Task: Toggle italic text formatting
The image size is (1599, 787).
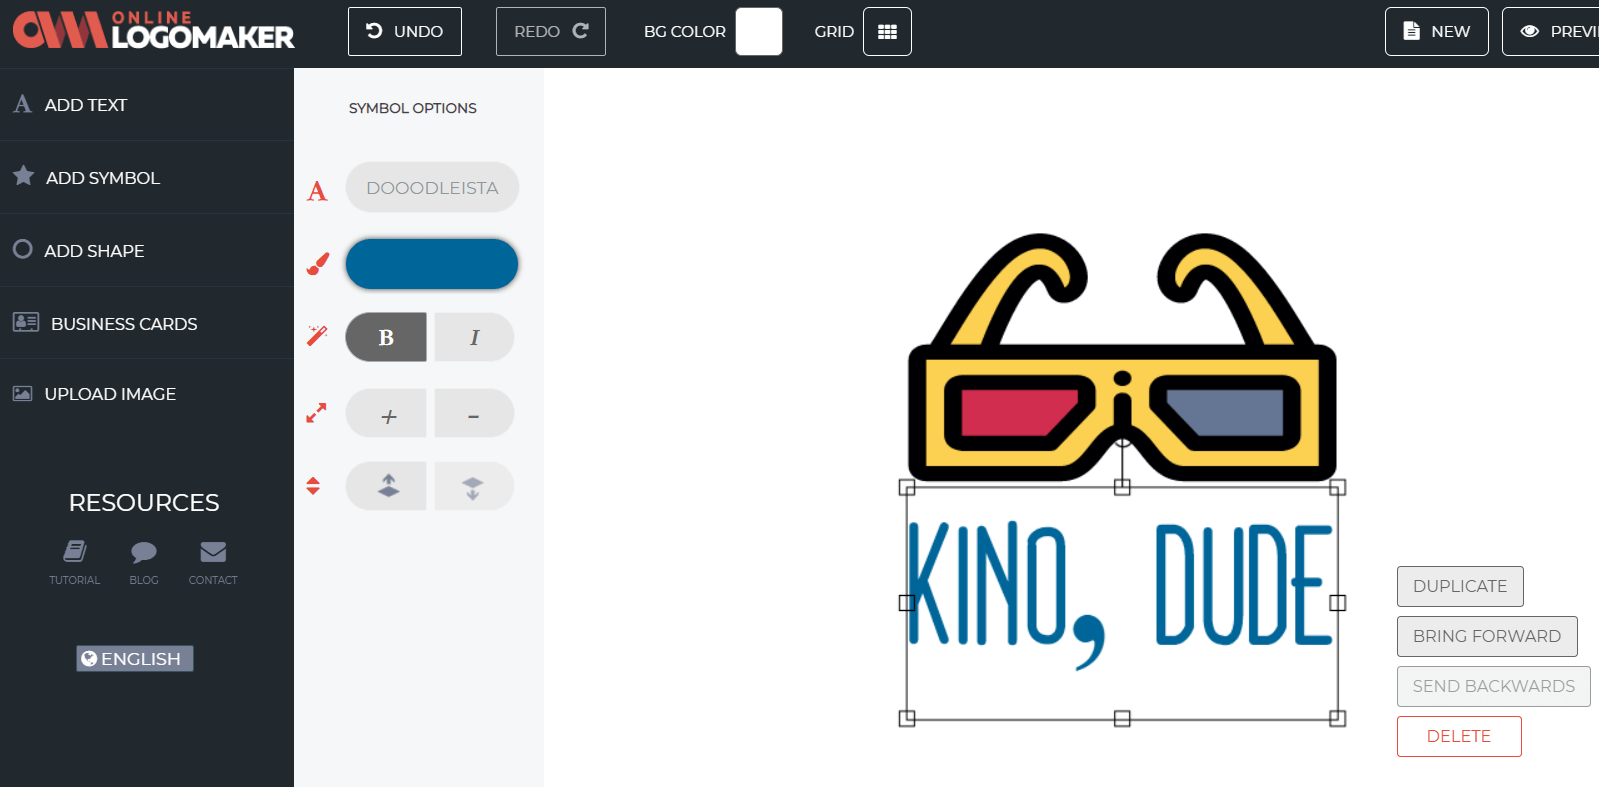Action: (x=474, y=337)
